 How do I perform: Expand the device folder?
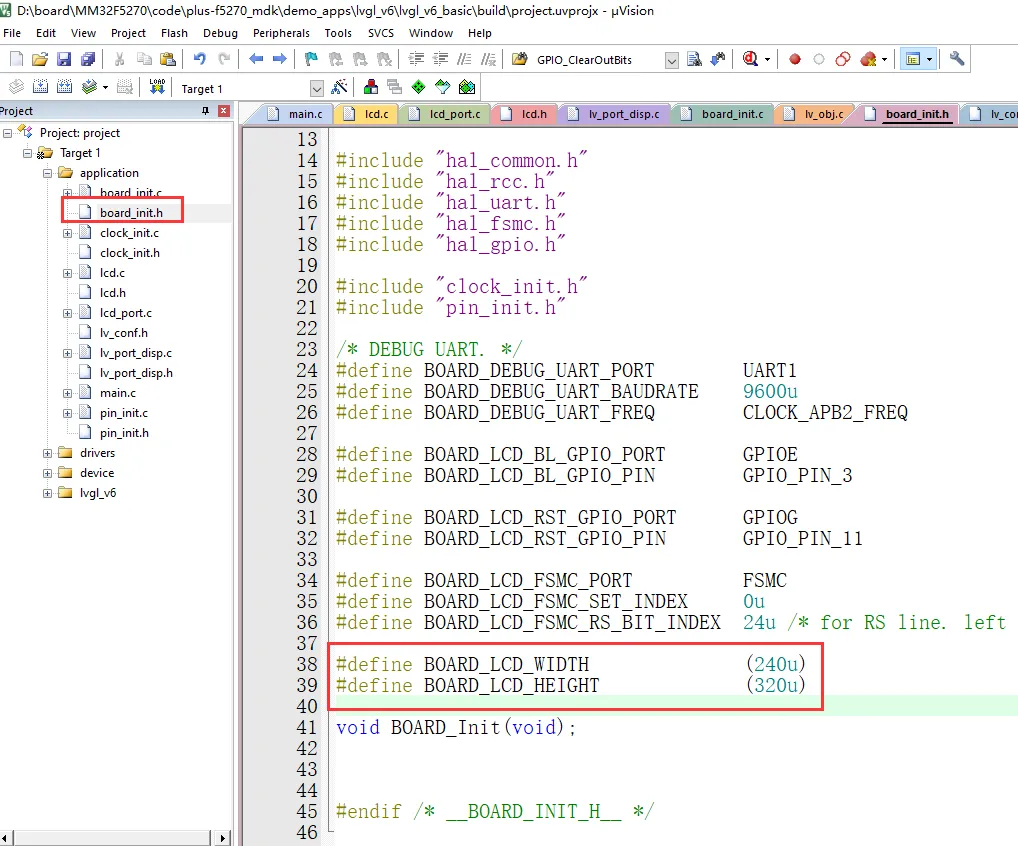pos(47,473)
